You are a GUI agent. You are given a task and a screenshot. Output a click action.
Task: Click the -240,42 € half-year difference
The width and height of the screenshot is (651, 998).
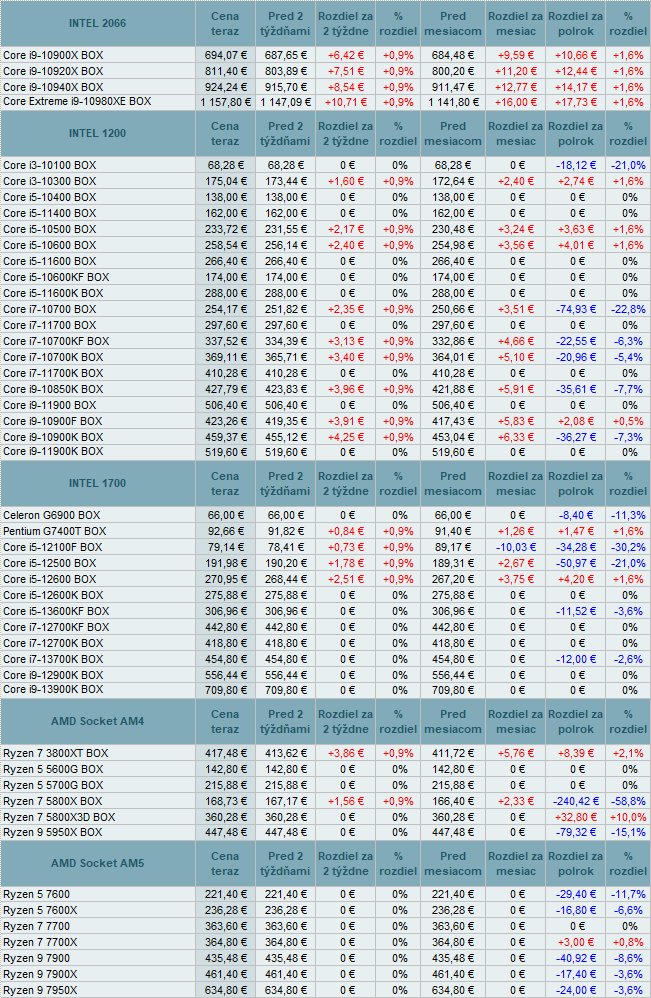[575, 801]
